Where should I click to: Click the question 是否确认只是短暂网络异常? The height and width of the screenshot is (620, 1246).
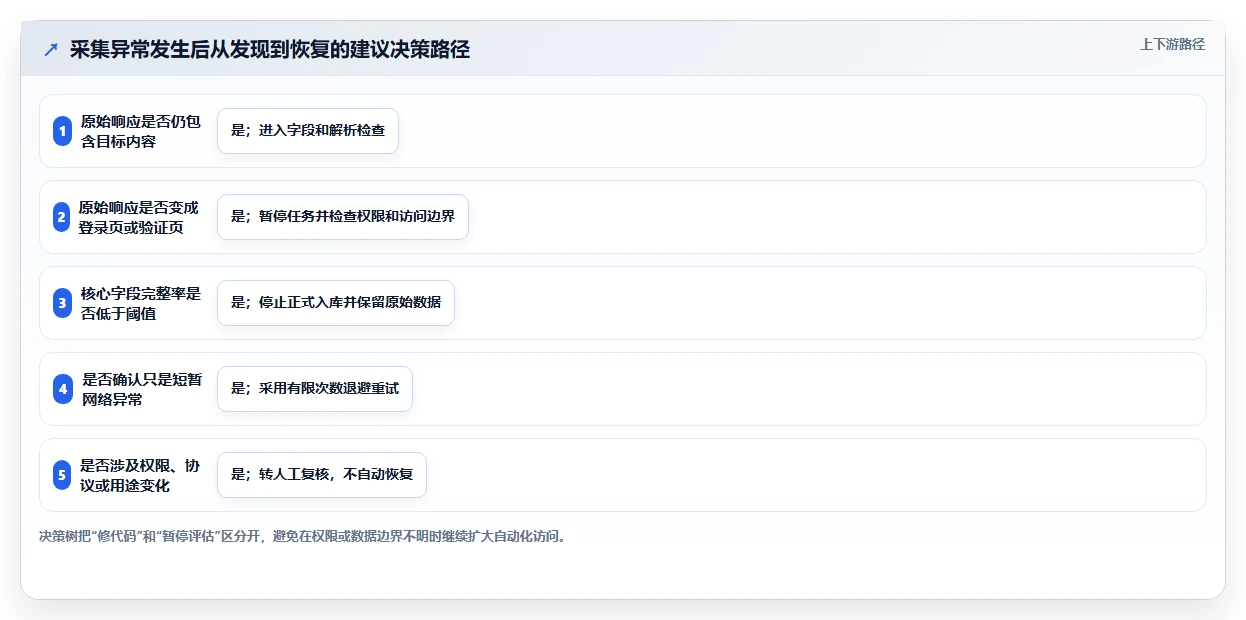click(141, 389)
